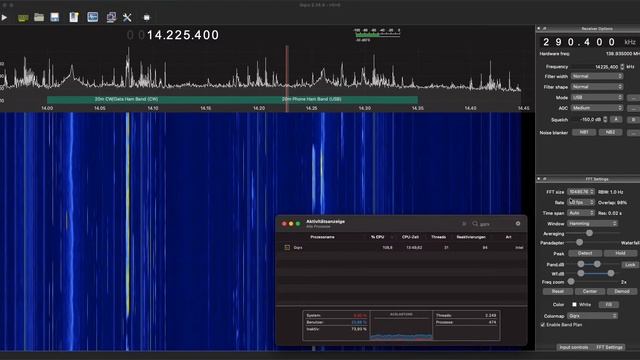Sort by the Reaktivierungen column

click(471, 237)
